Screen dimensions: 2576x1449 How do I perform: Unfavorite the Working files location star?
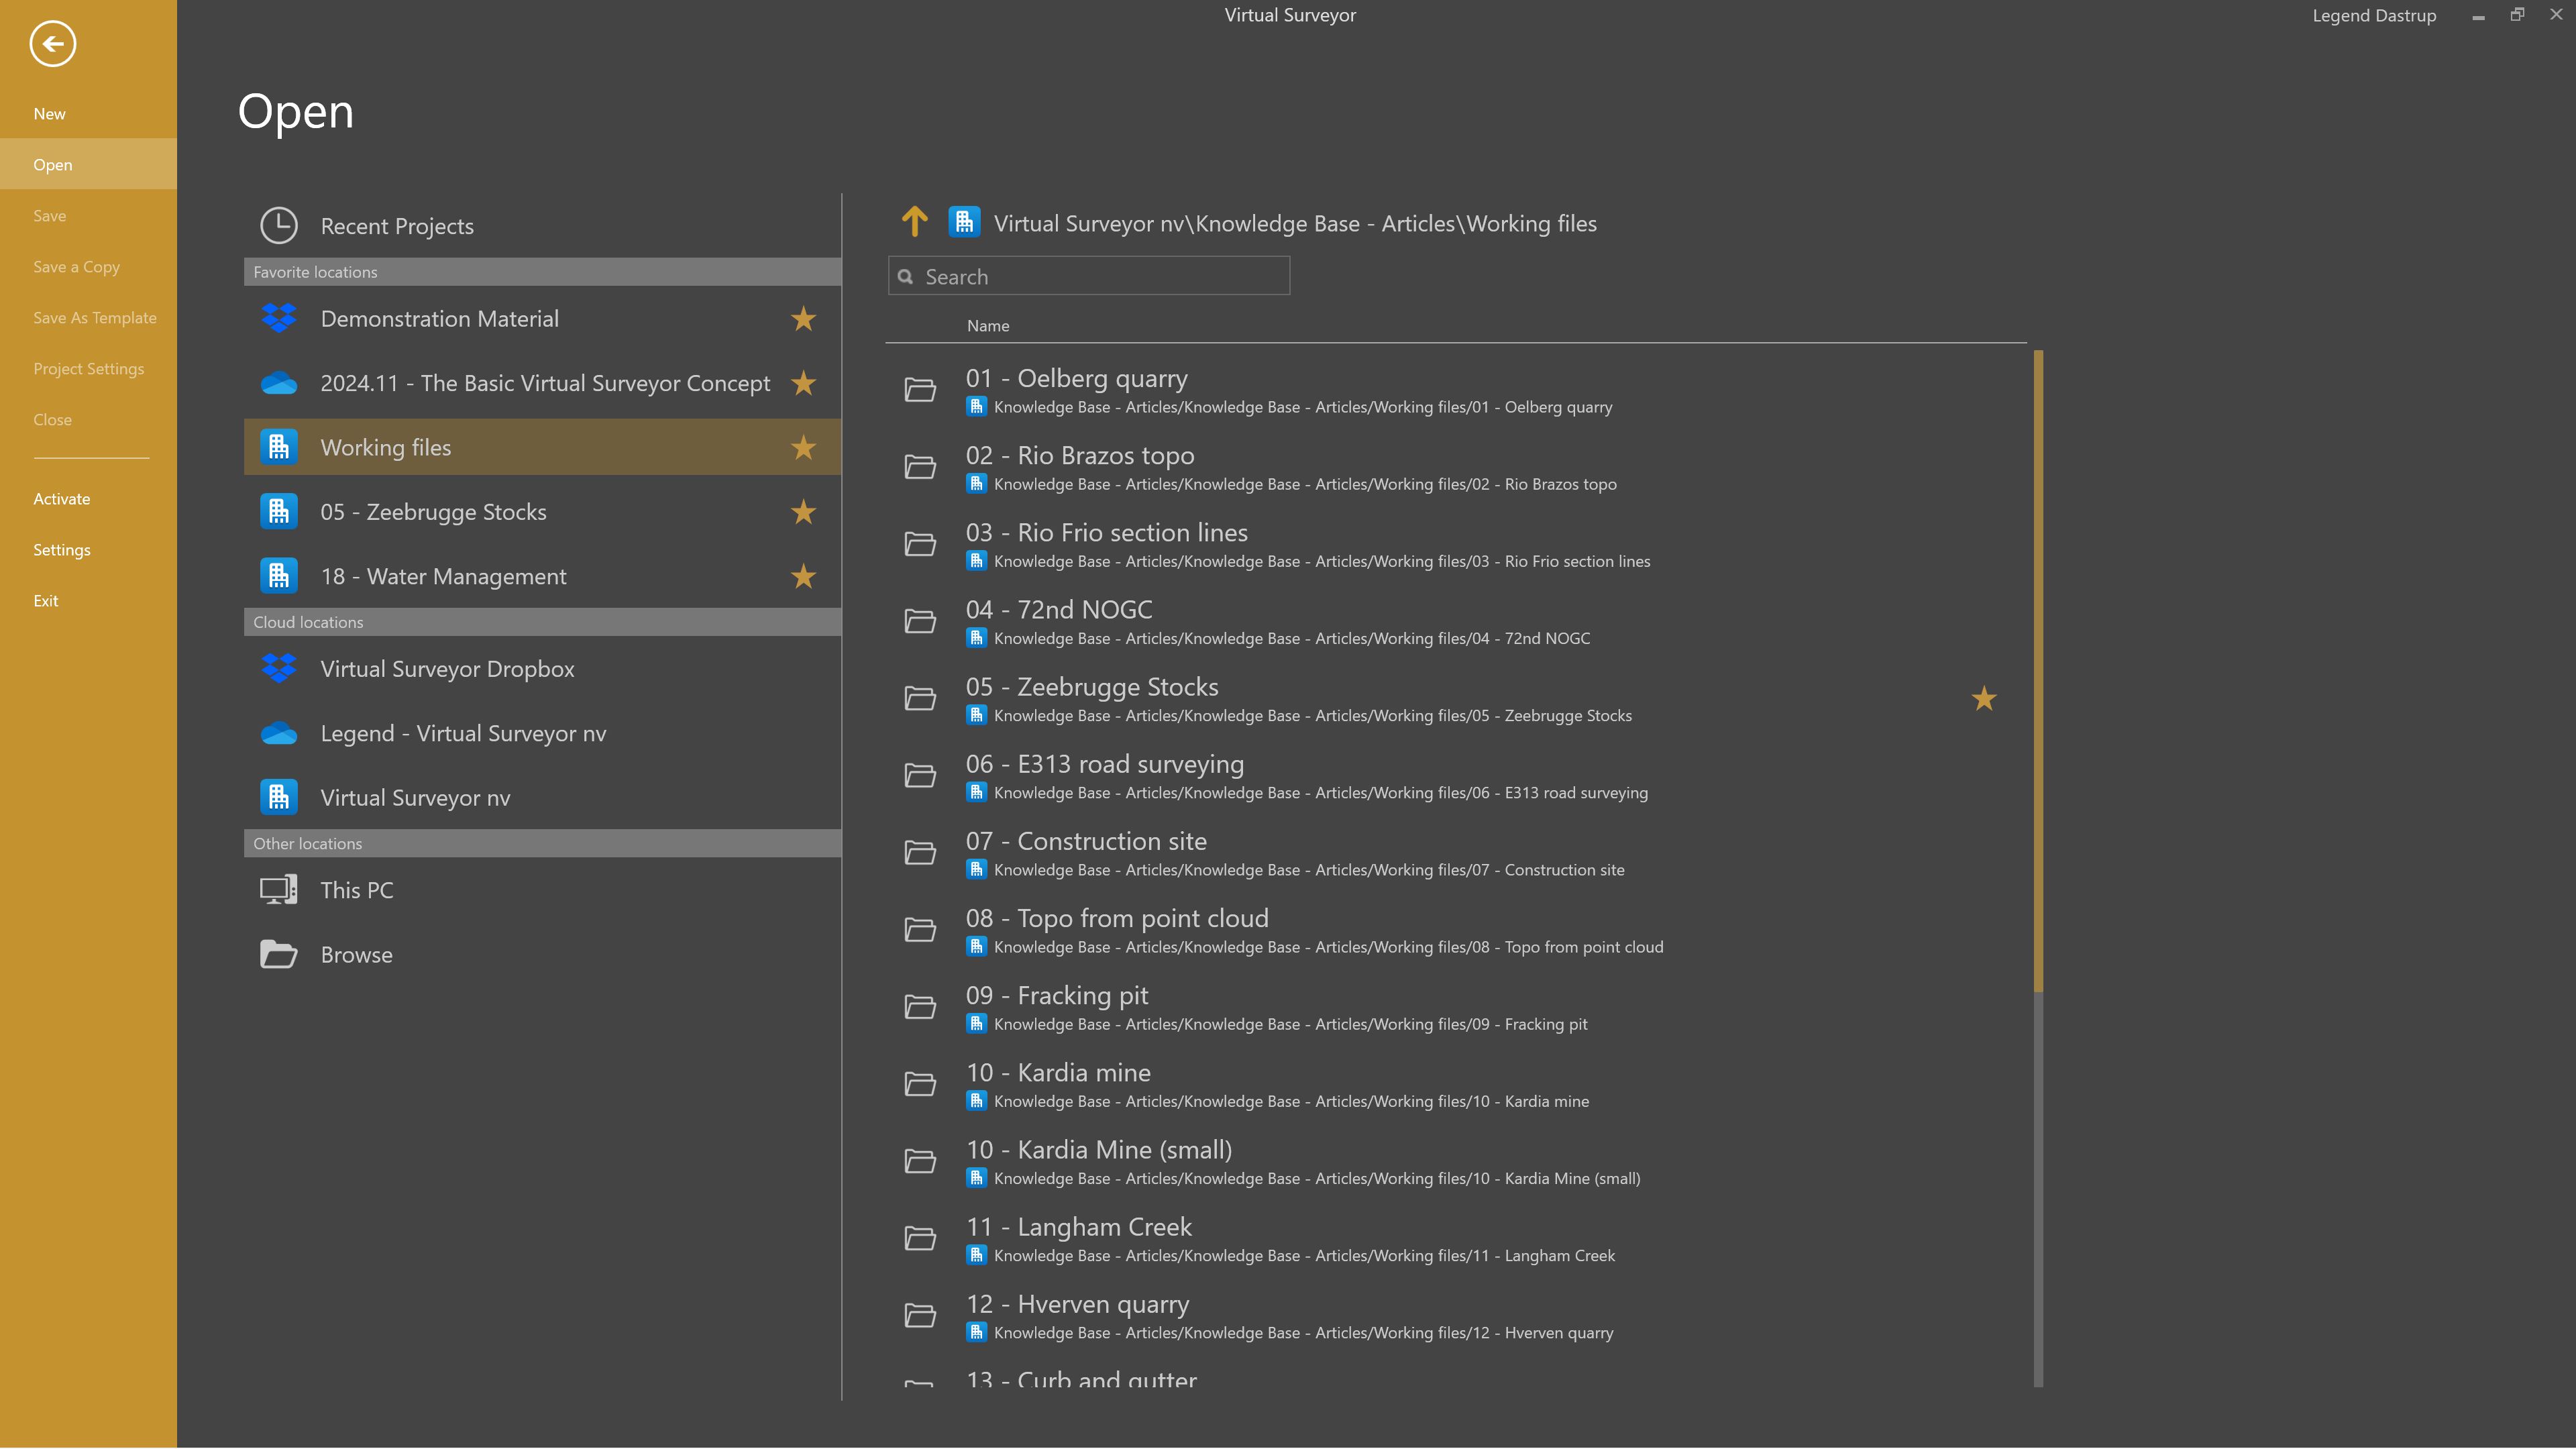pyautogui.click(x=802, y=448)
